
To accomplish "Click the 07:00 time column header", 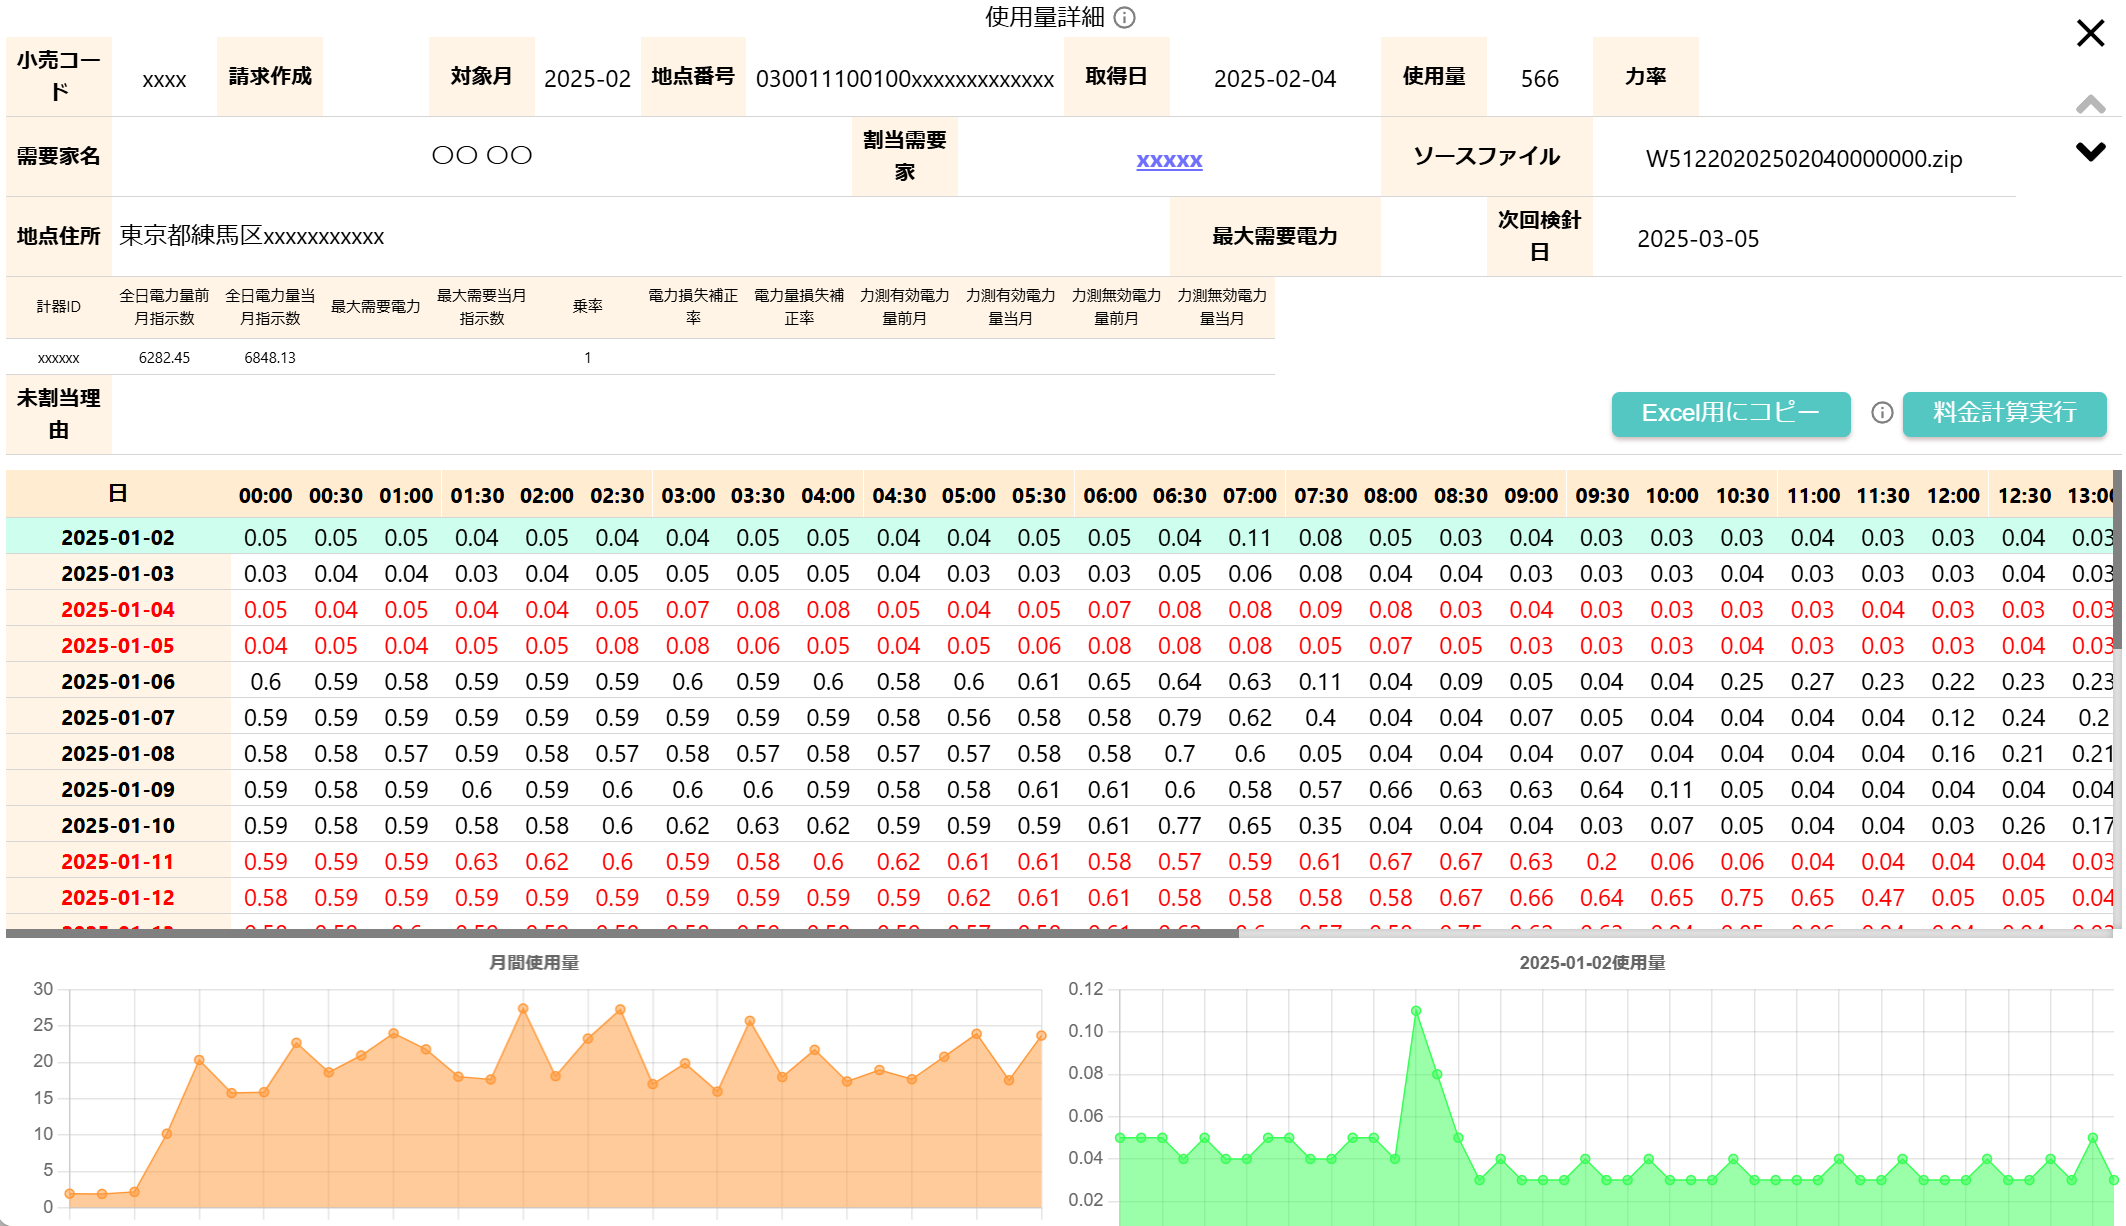I will point(1250,496).
